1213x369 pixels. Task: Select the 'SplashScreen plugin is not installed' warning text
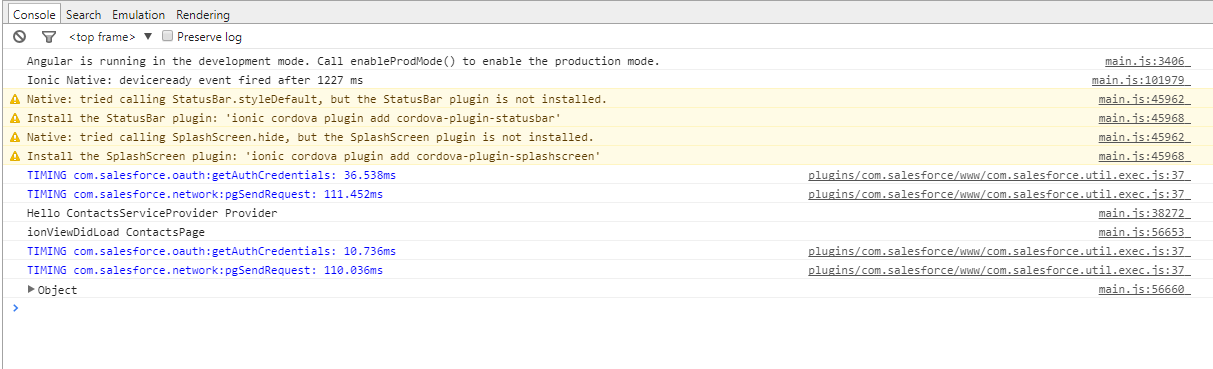tap(310, 137)
